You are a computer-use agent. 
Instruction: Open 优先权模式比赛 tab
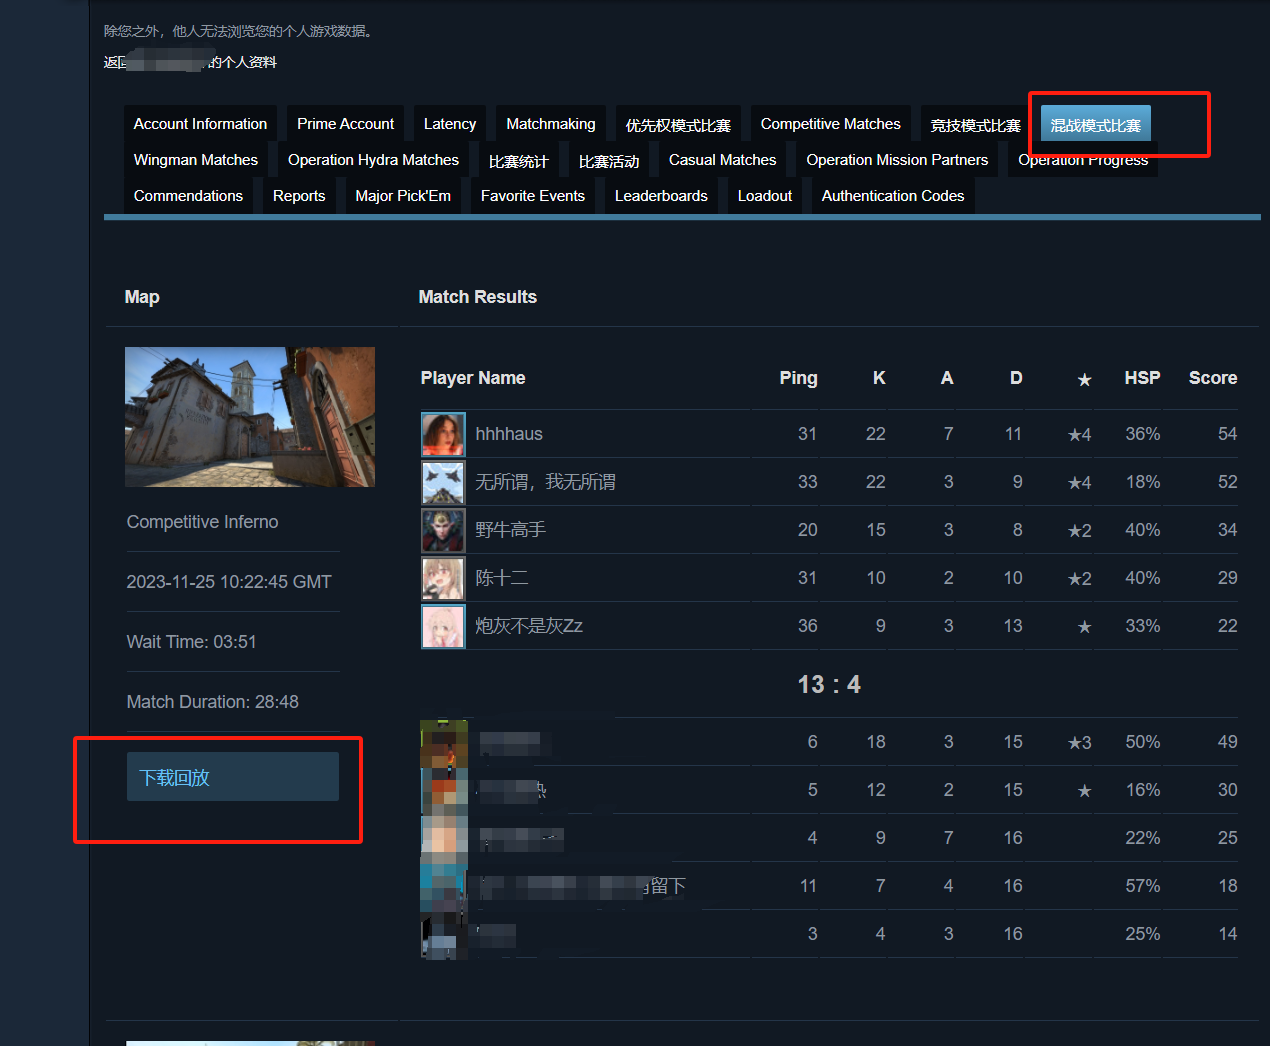(678, 125)
